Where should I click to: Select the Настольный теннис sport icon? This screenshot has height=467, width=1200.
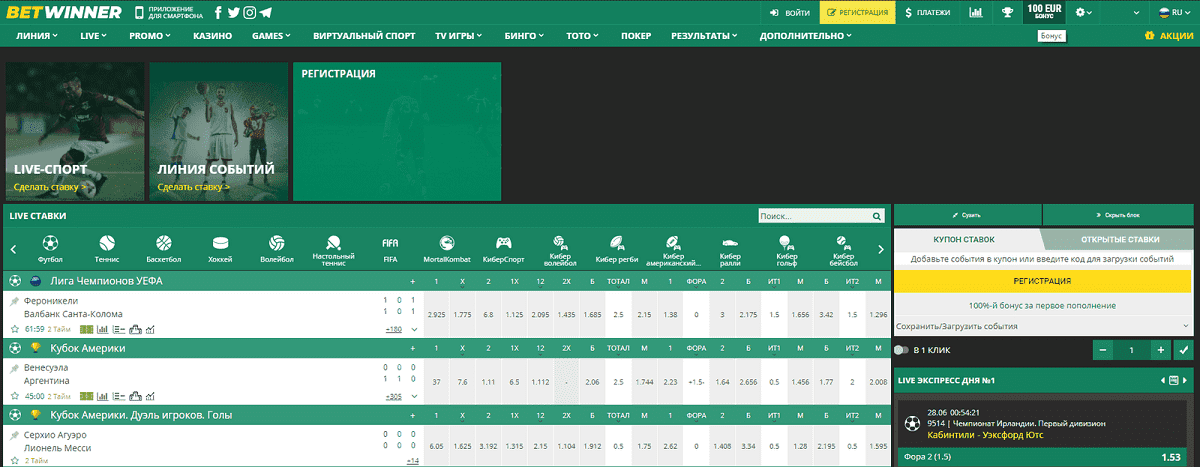click(x=333, y=241)
